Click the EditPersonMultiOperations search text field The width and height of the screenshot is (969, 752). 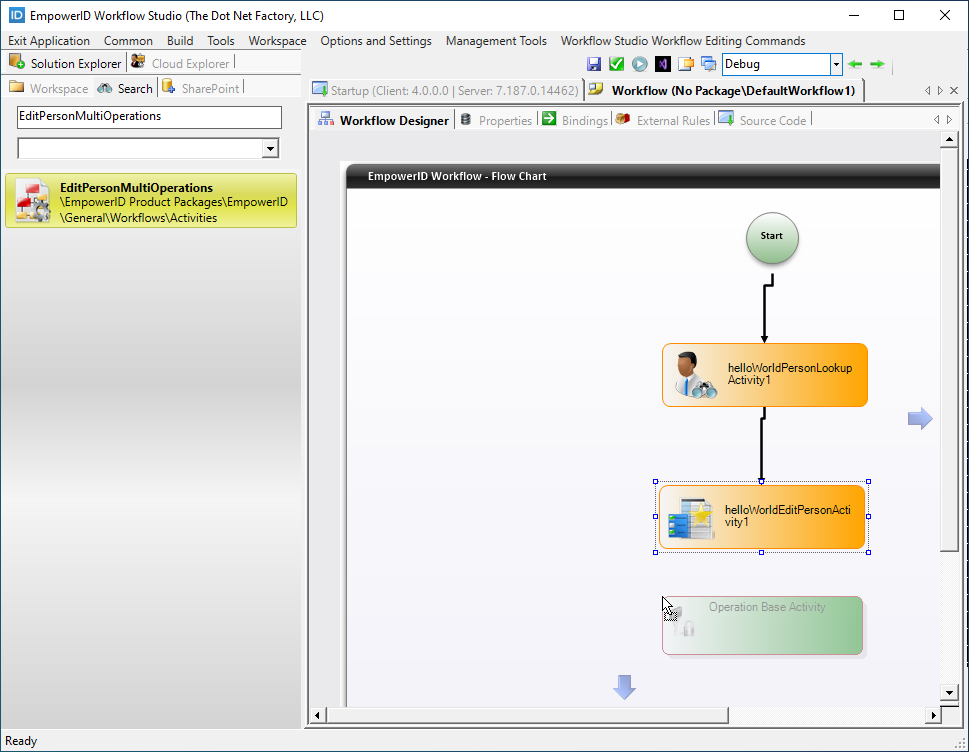click(x=149, y=116)
